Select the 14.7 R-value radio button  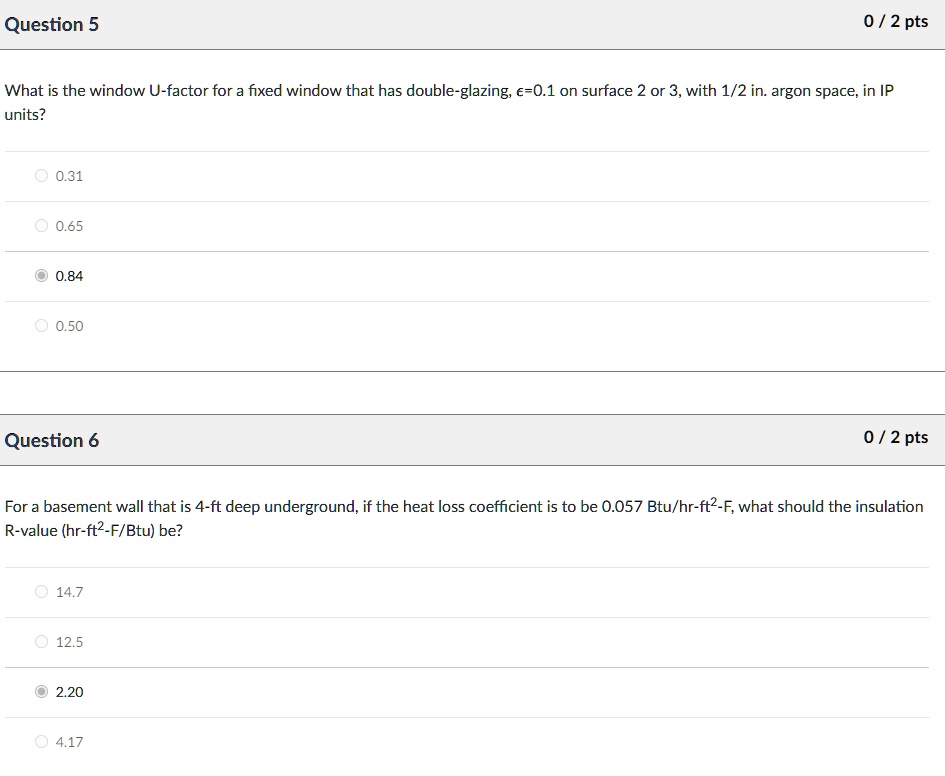point(41,592)
